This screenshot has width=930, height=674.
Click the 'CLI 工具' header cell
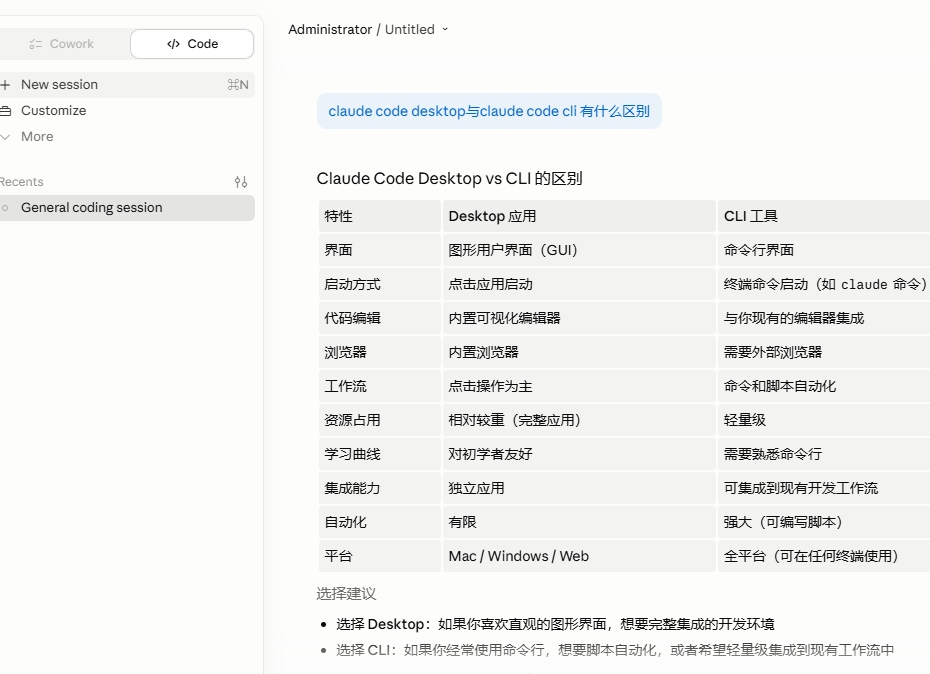click(824, 216)
